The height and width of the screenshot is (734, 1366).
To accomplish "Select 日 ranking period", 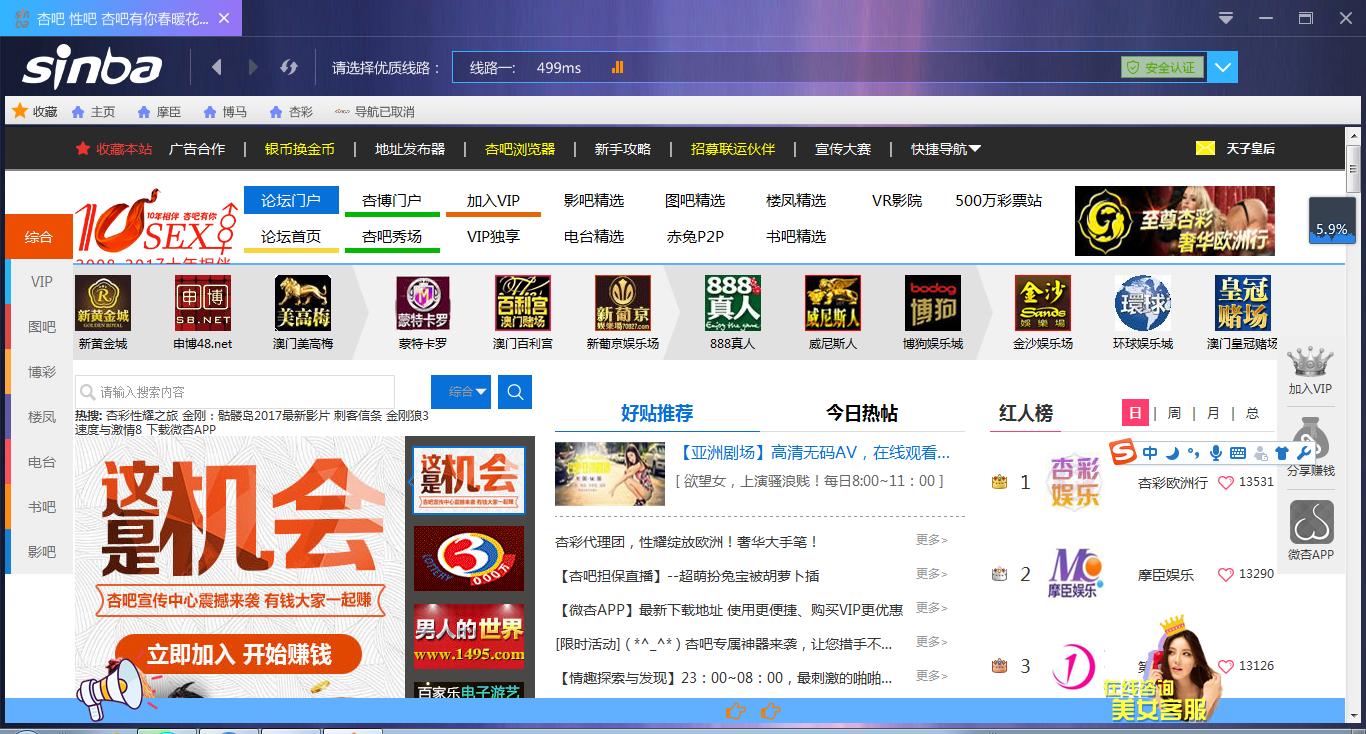I will point(1135,413).
